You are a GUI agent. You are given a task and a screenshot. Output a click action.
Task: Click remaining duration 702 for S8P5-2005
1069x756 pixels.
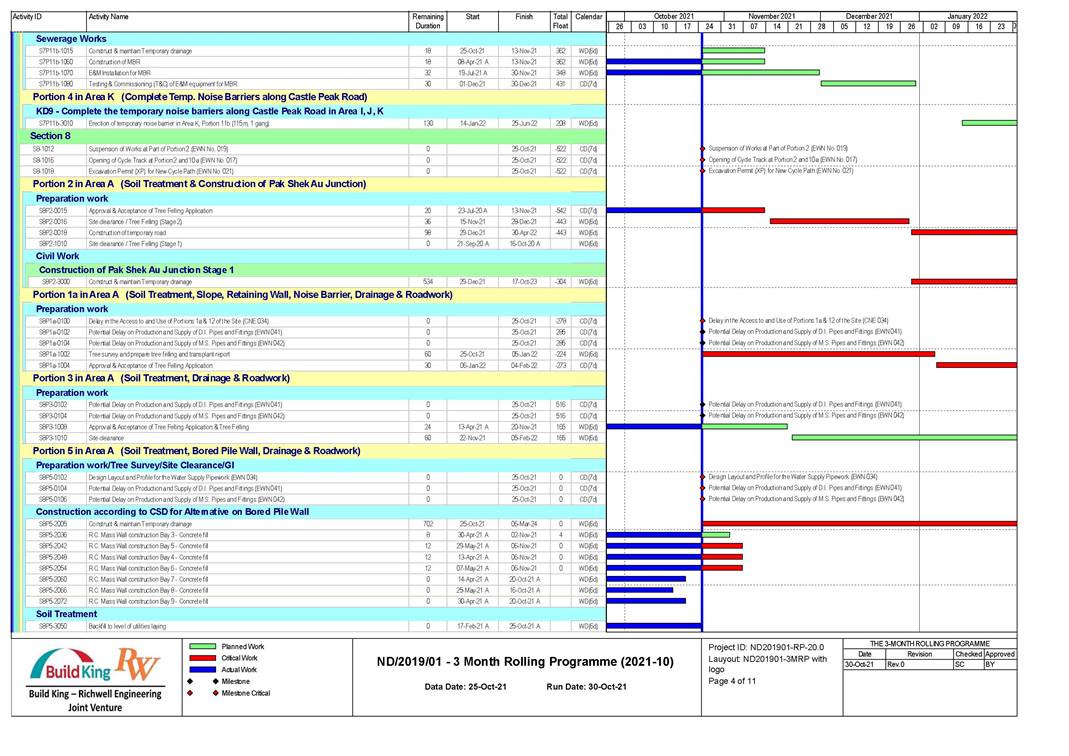pyautogui.click(x=428, y=524)
